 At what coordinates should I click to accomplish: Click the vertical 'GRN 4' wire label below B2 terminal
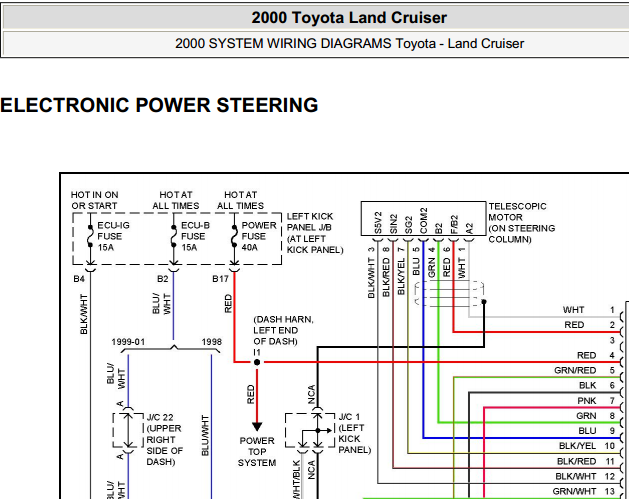pos(432,262)
